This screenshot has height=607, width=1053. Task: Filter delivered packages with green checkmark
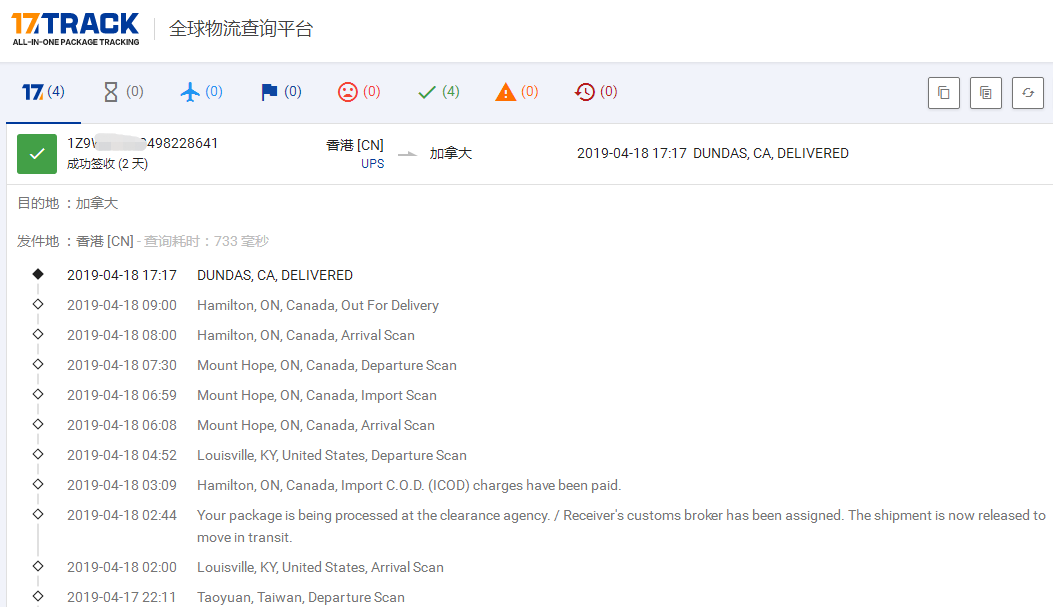pos(438,92)
